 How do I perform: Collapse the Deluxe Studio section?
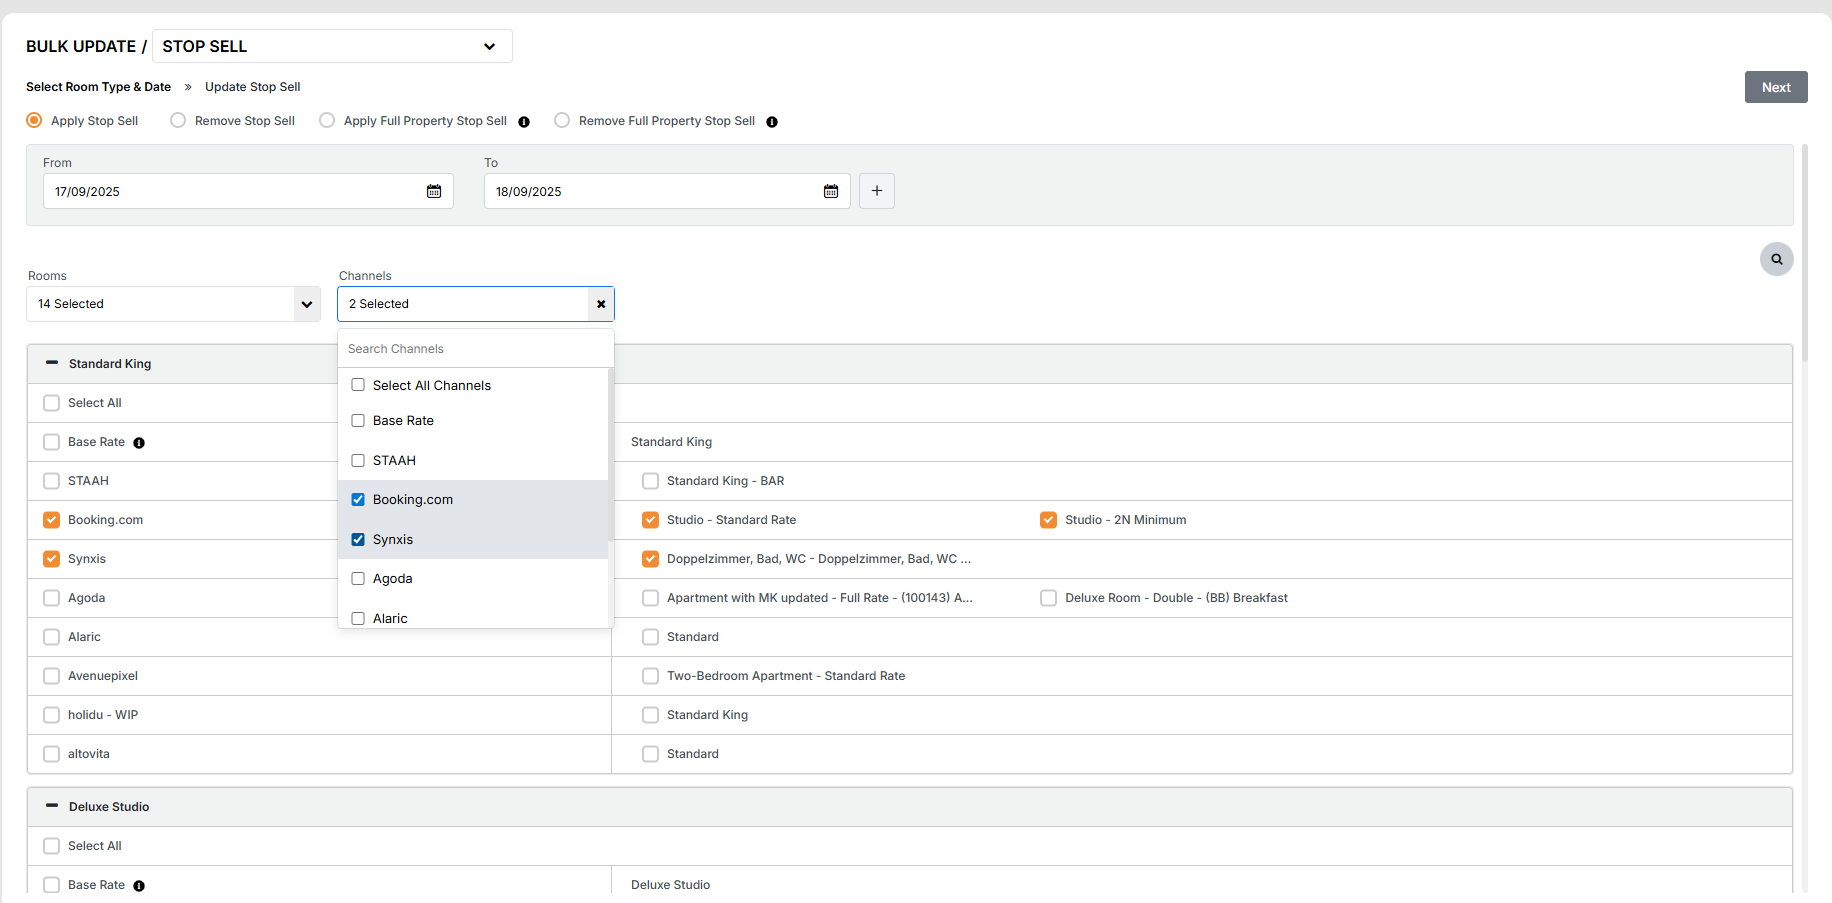click(52, 806)
